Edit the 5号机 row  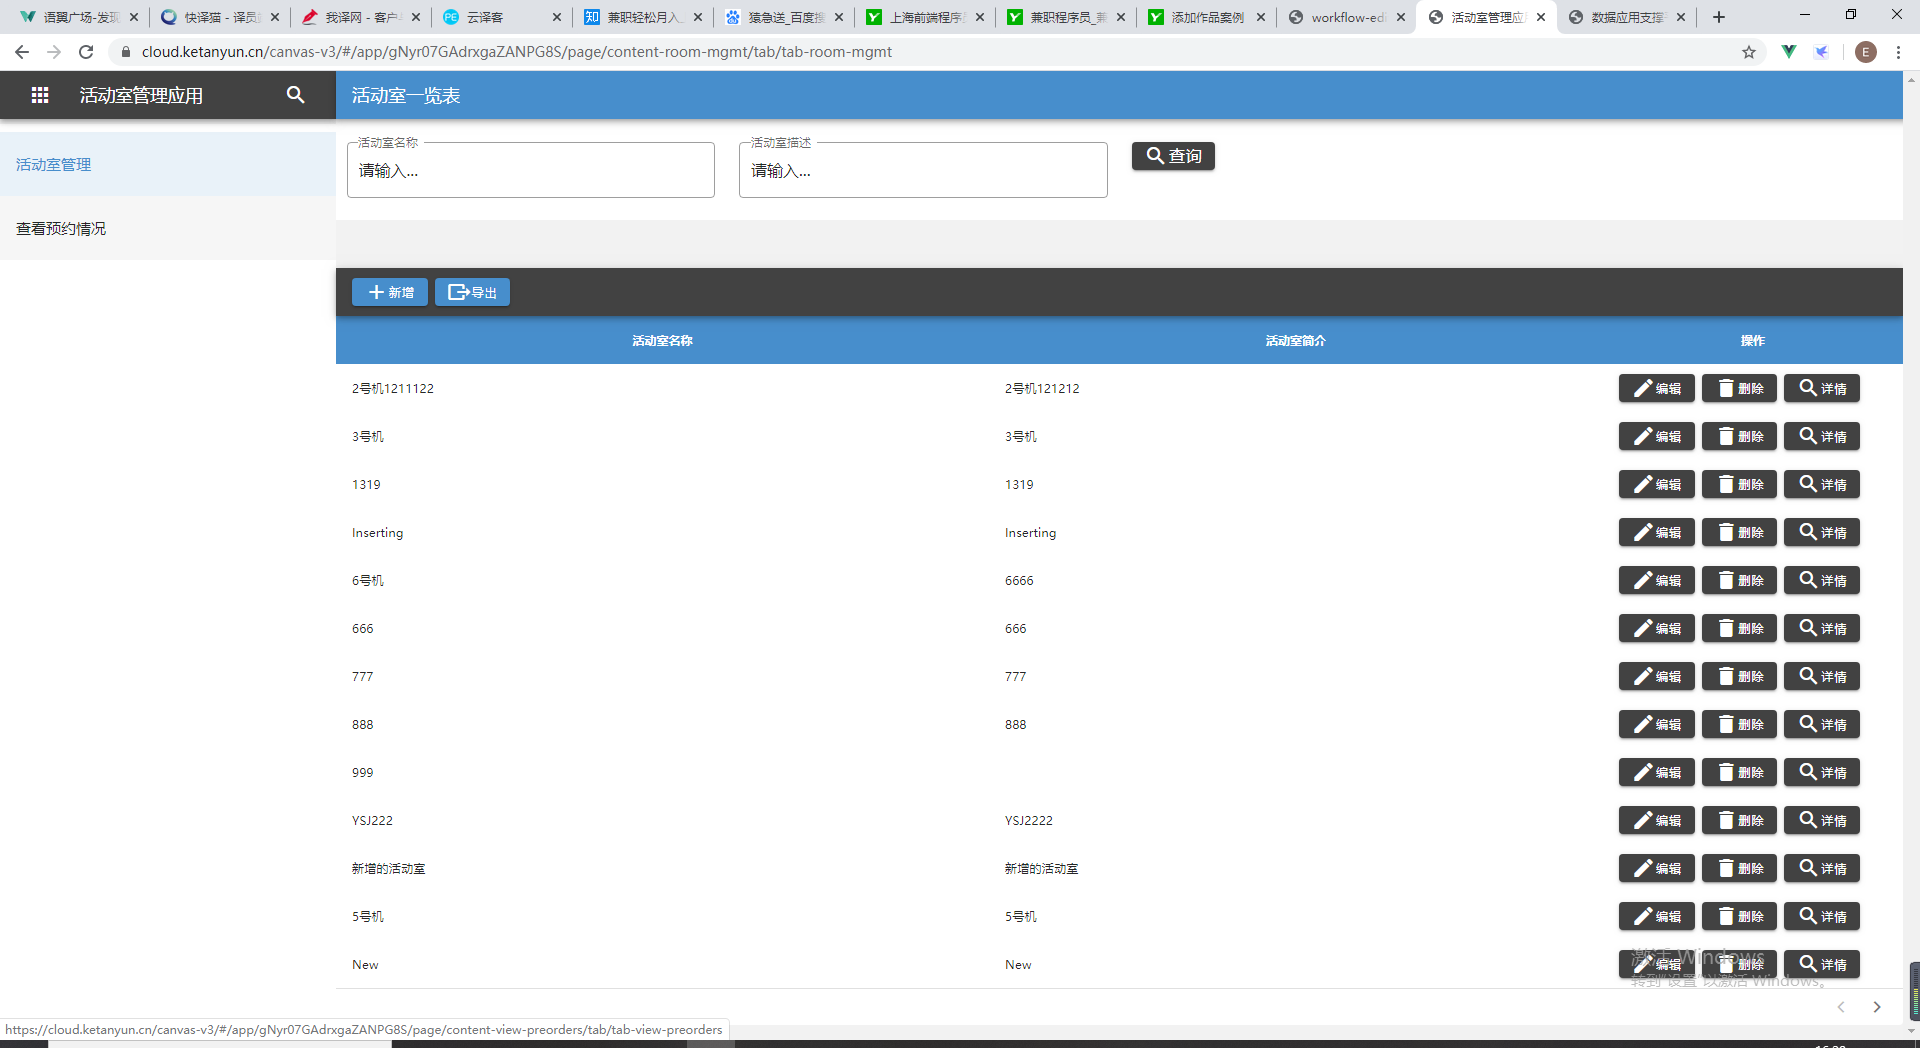(x=1657, y=916)
